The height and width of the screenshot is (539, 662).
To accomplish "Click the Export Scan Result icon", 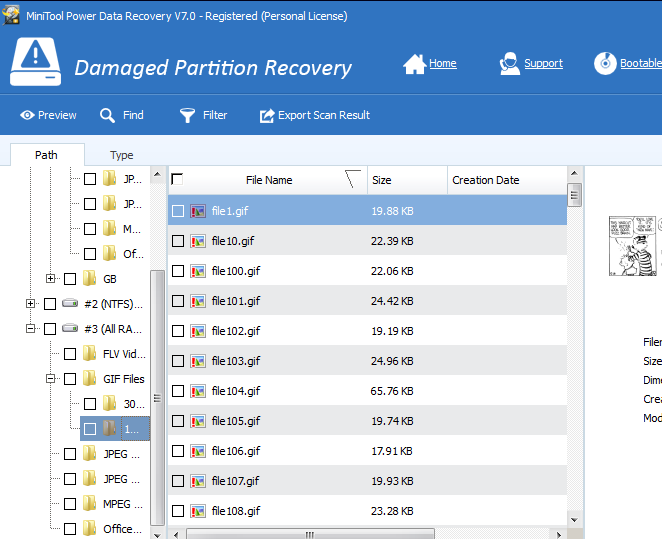I will pyautogui.click(x=267, y=115).
